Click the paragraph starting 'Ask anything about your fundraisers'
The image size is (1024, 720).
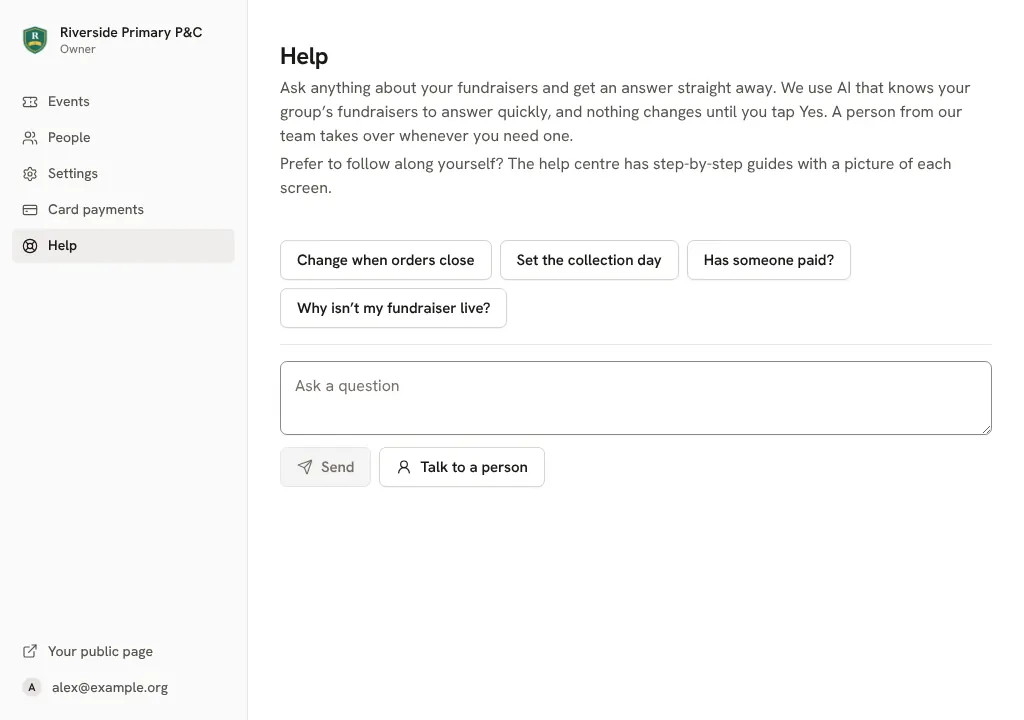626,112
